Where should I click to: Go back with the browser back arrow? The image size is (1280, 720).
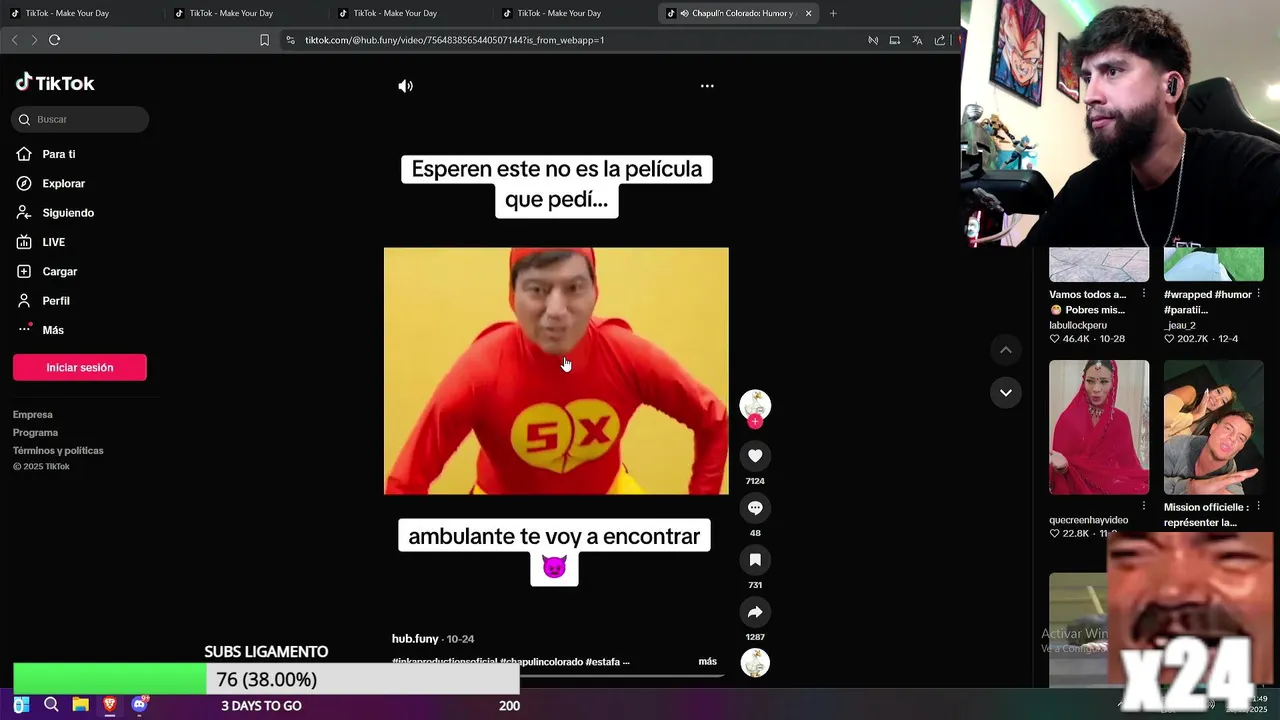14,40
